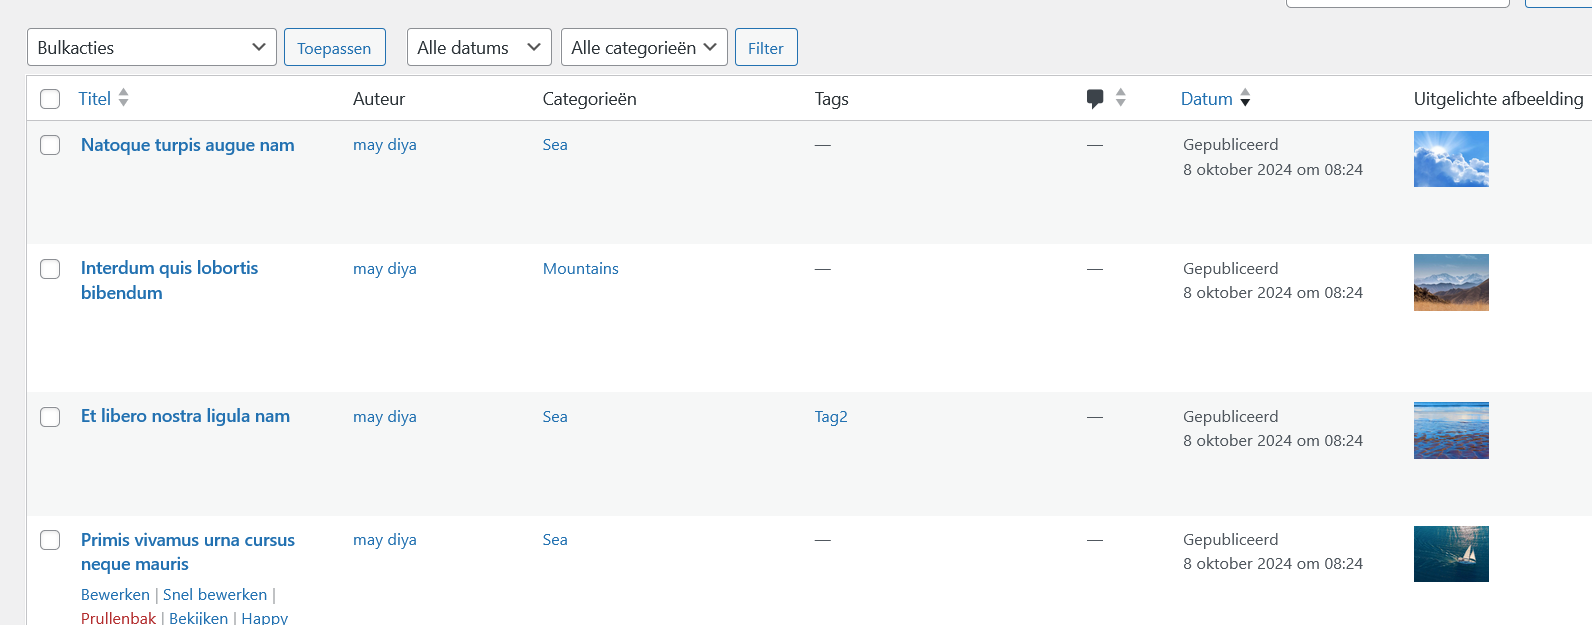This screenshot has height=625, width=1592.
Task: Open the sailboat featured image thumbnail
Action: pos(1450,554)
